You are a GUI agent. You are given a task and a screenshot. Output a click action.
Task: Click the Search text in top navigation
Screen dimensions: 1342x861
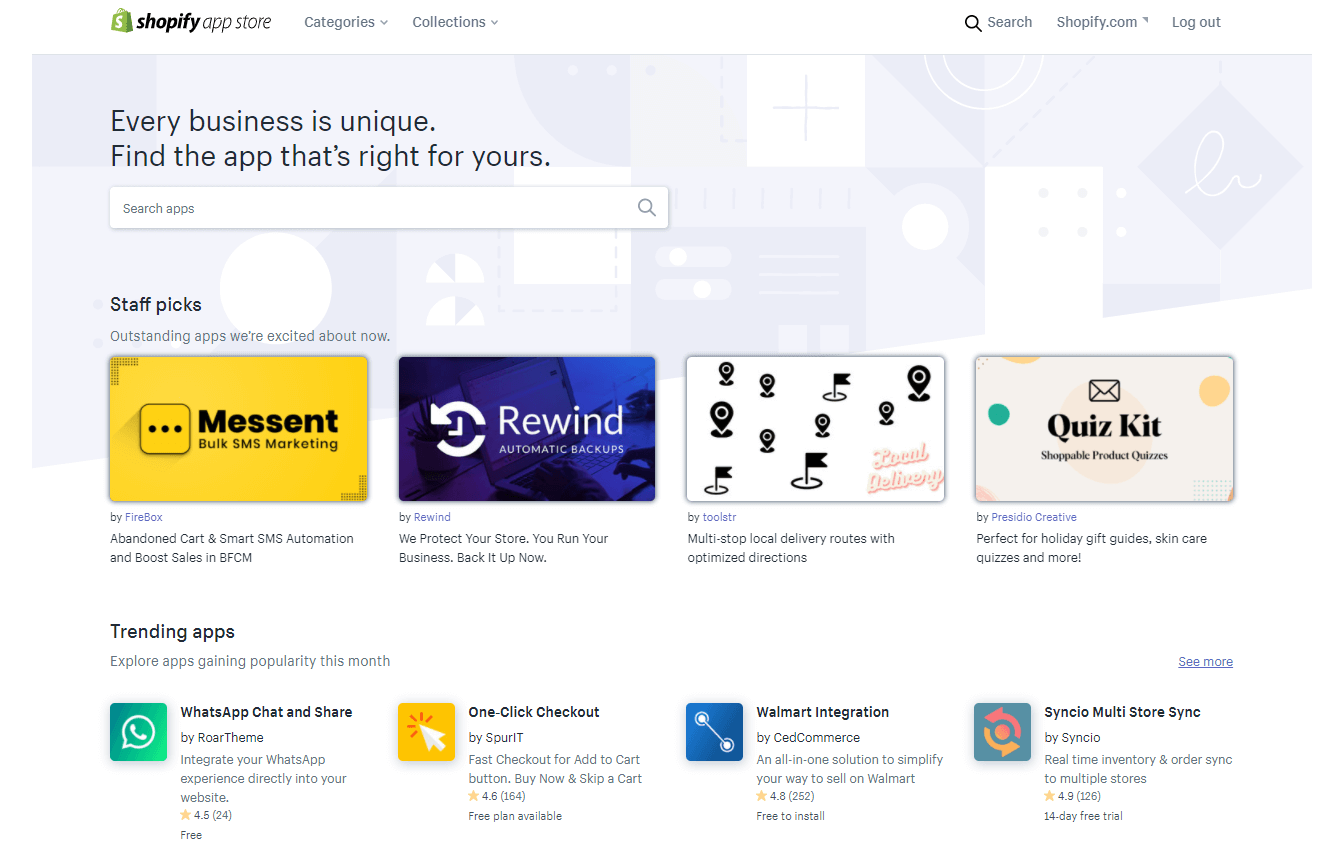point(1009,22)
